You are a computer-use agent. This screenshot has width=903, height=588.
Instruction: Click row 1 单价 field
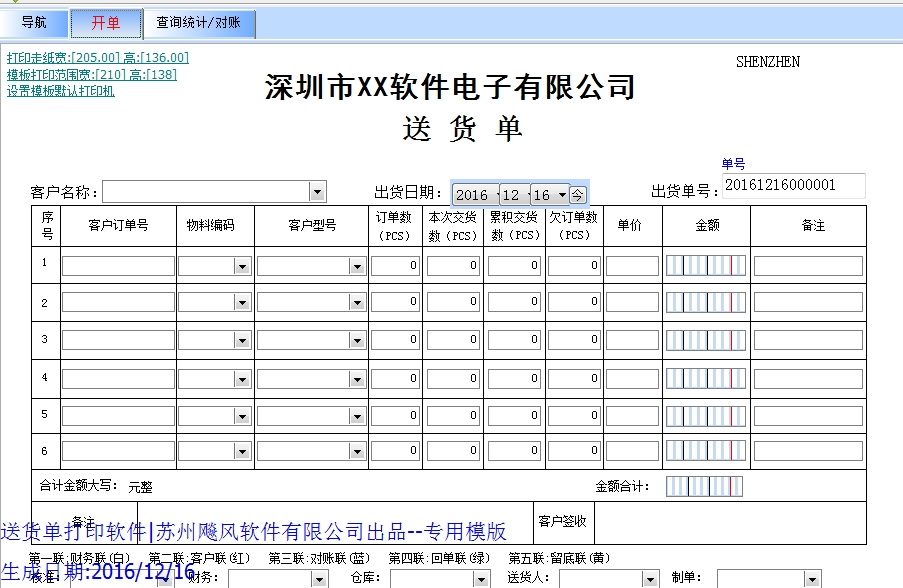click(632, 266)
